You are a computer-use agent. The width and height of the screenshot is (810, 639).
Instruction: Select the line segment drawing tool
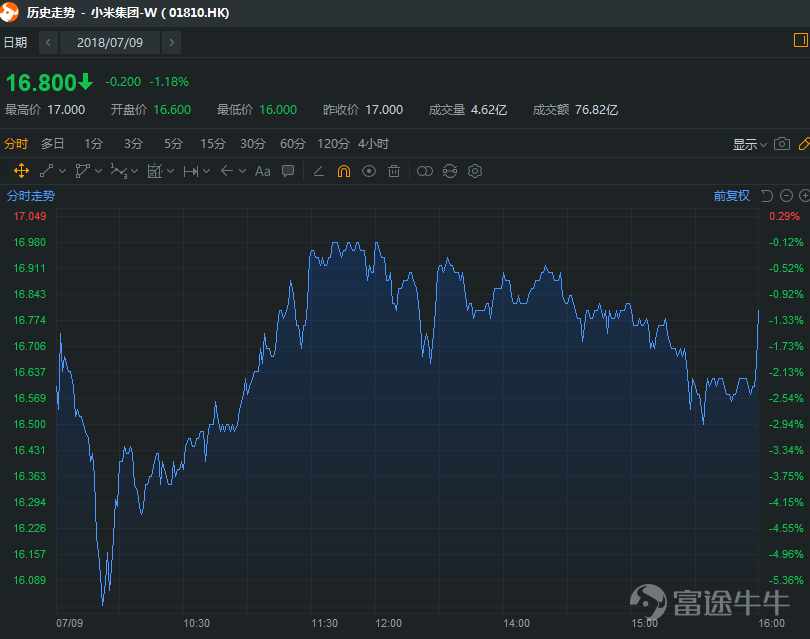pyautogui.click(x=46, y=171)
